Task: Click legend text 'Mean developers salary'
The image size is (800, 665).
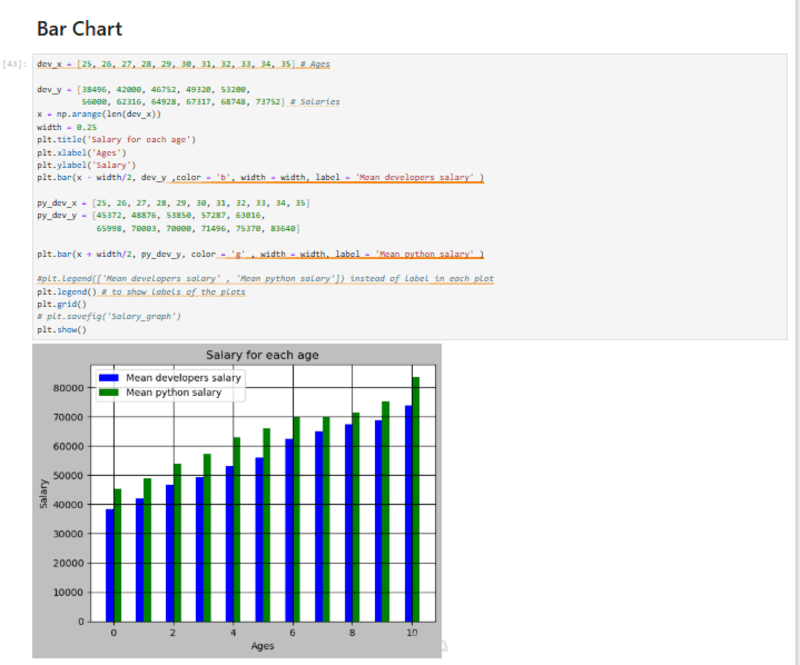Action: click(x=184, y=378)
